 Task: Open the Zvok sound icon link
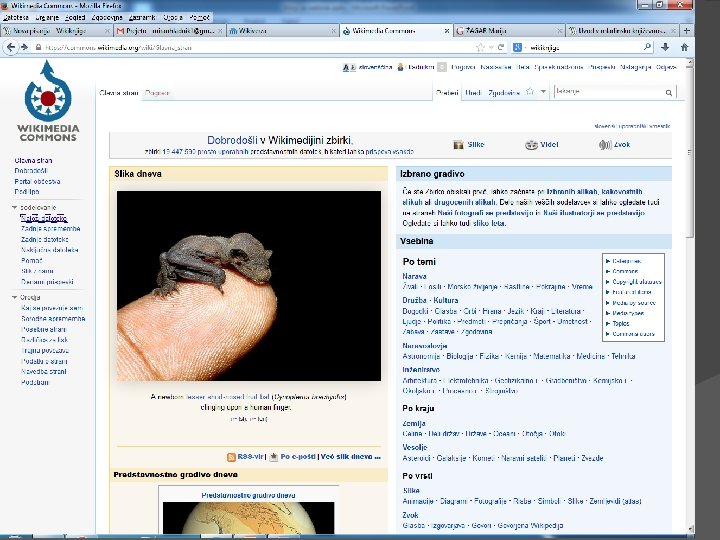click(605, 145)
